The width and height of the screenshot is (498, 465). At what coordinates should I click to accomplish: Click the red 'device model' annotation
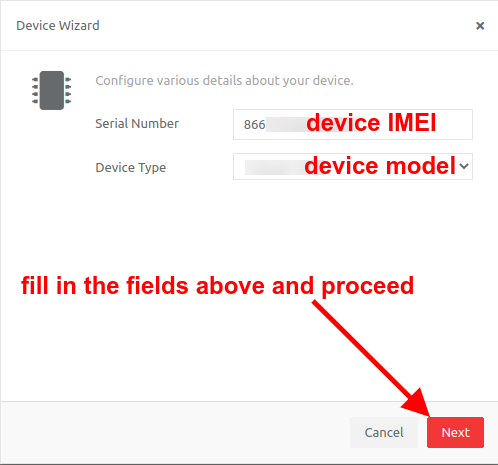380,165
